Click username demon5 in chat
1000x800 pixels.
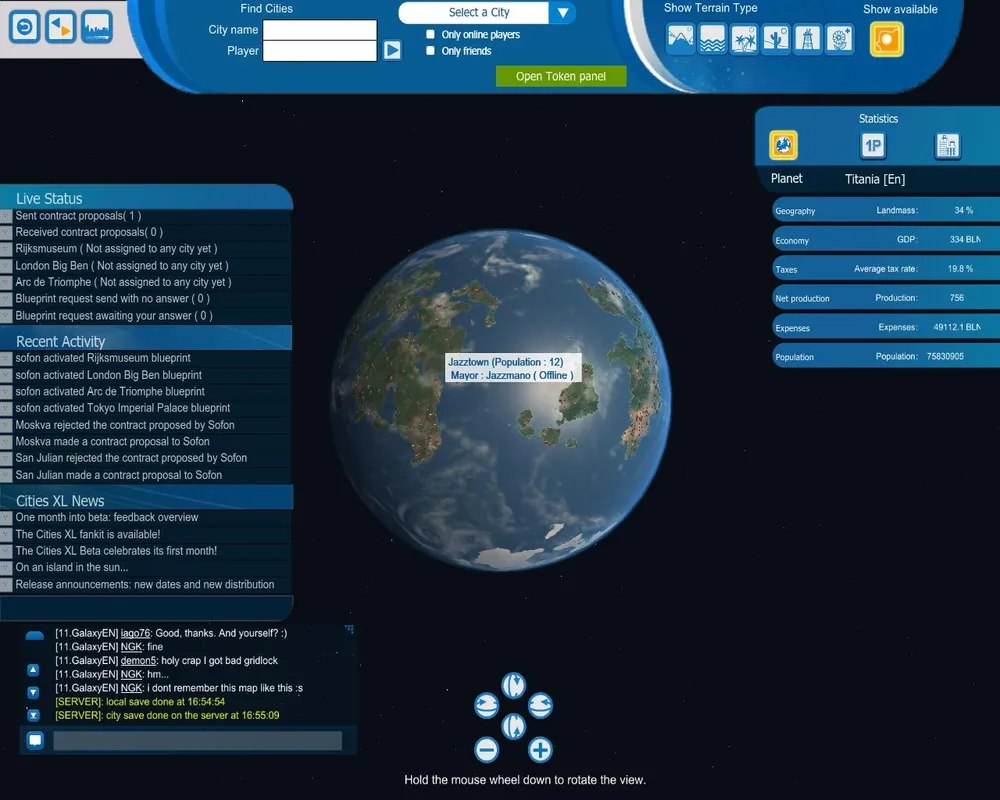tap(138, 661)
